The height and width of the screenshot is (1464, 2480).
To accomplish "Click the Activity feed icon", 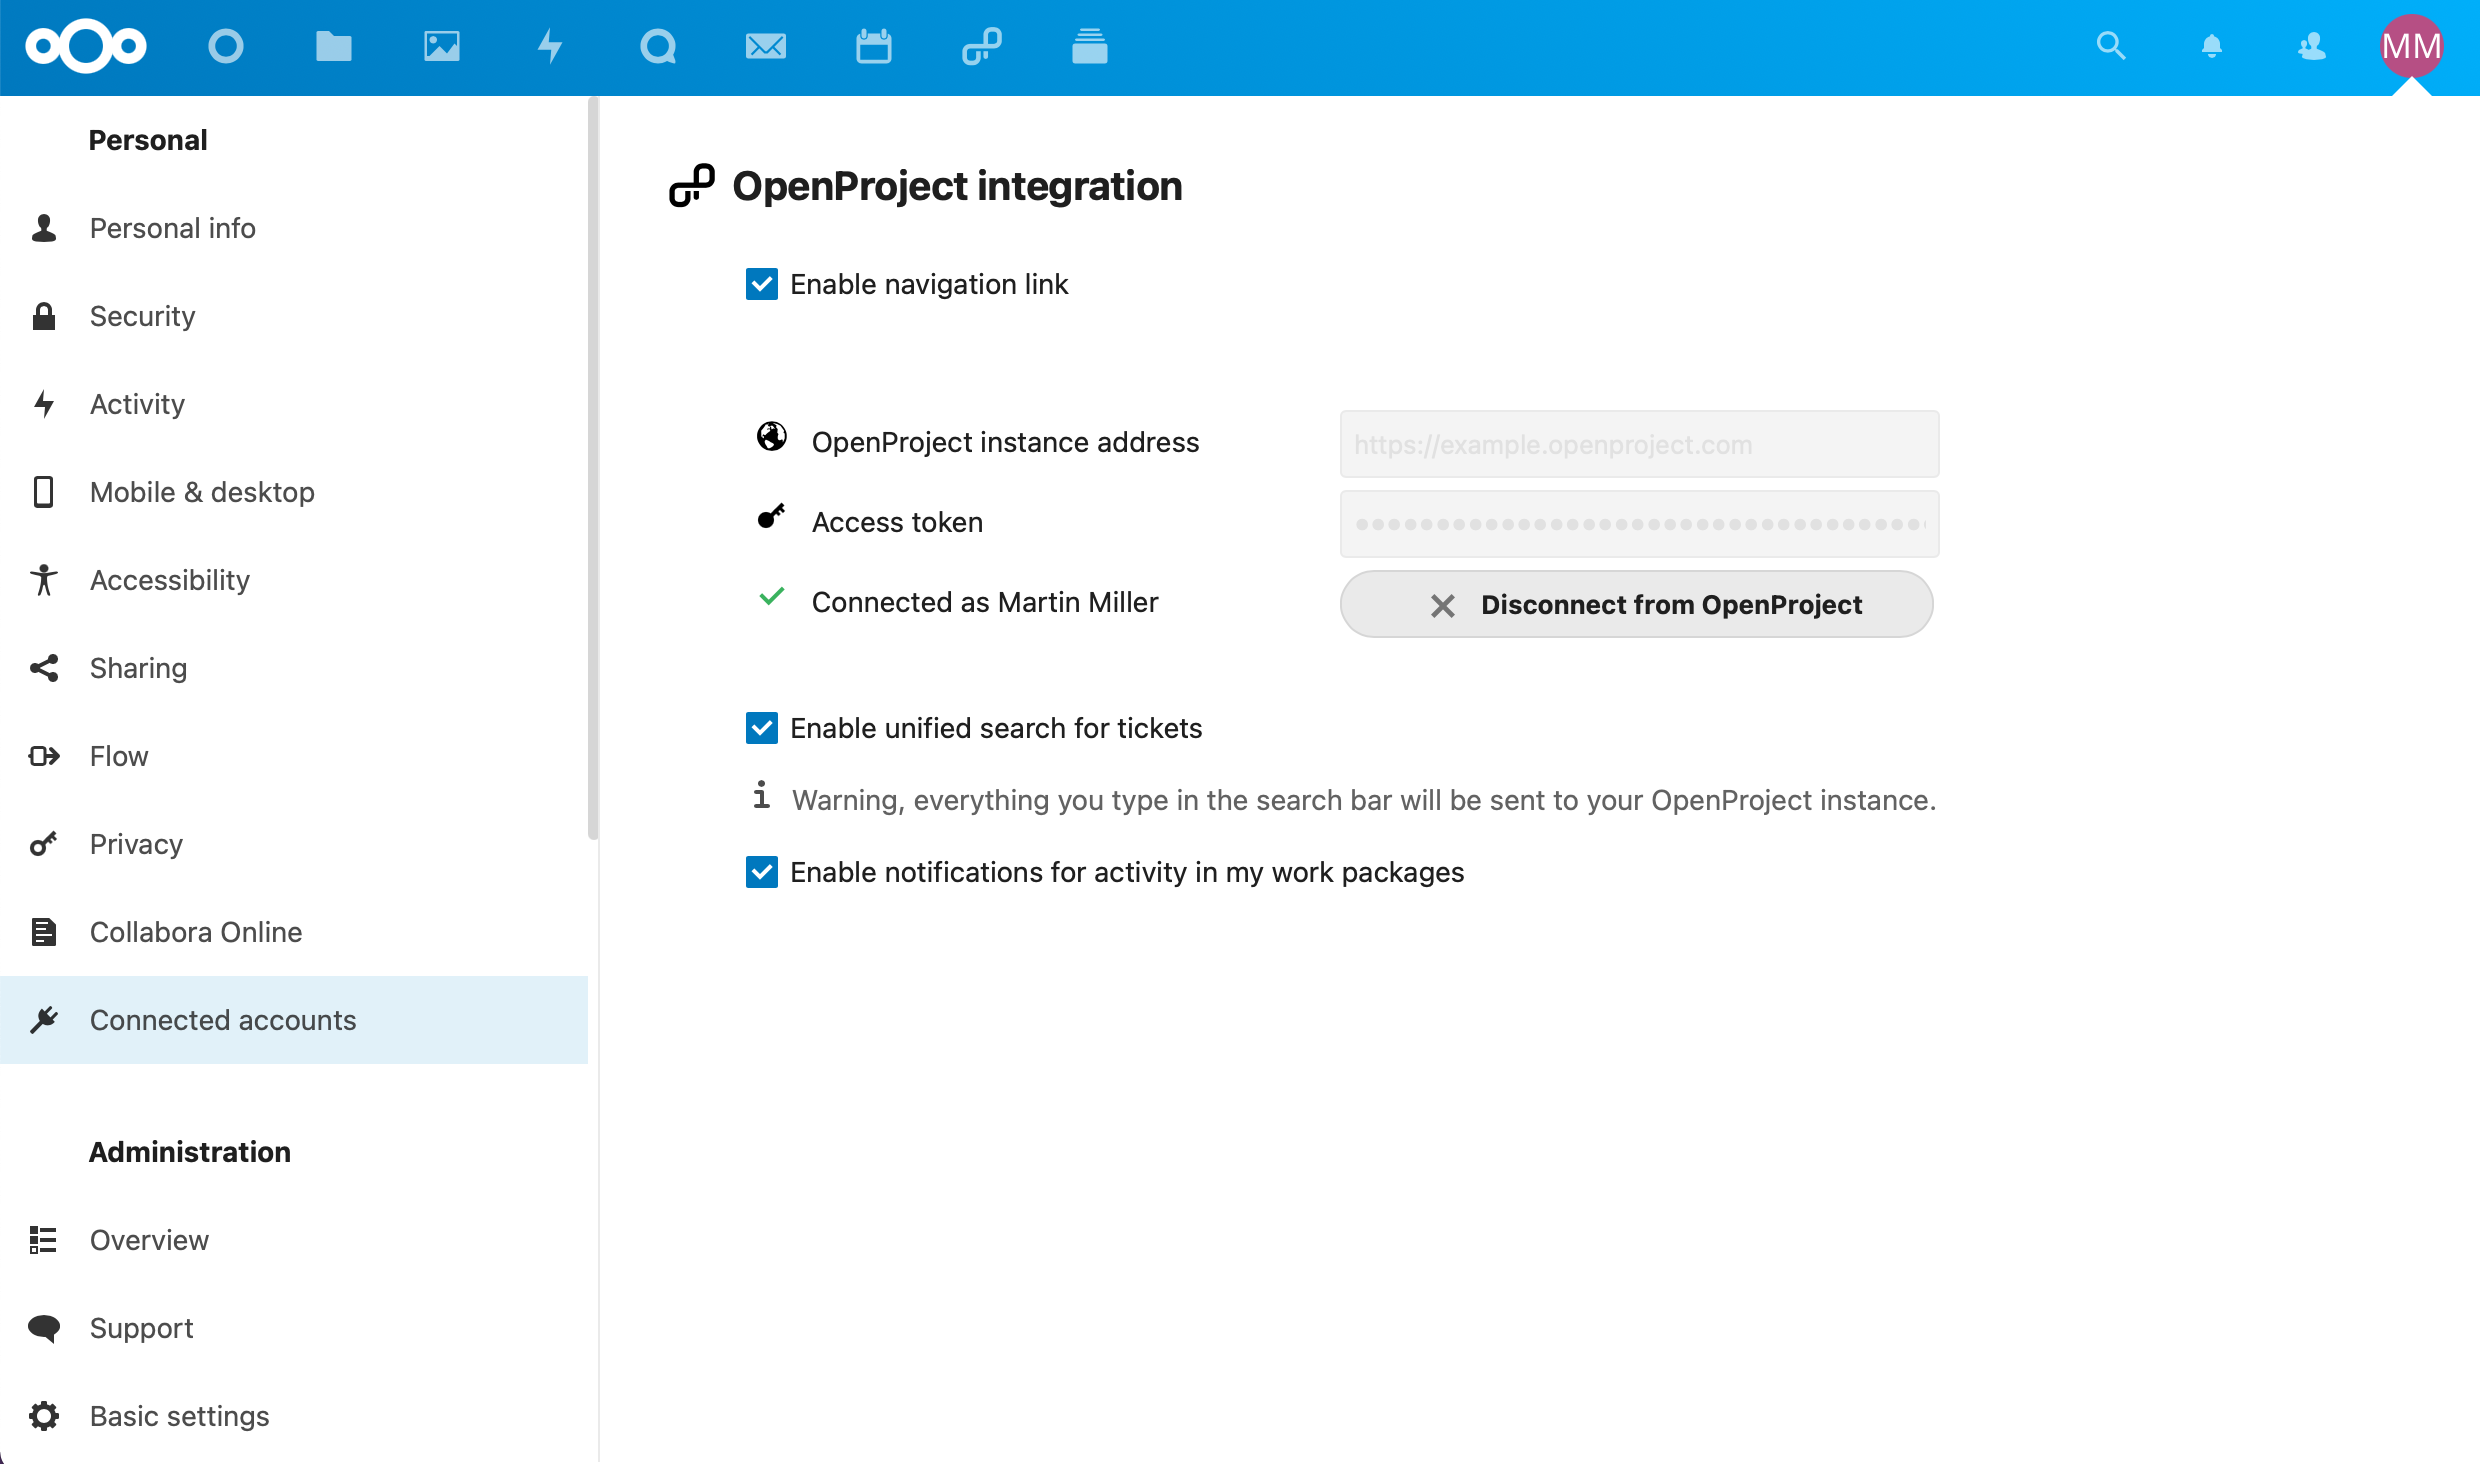I will (x=551, y=47).
